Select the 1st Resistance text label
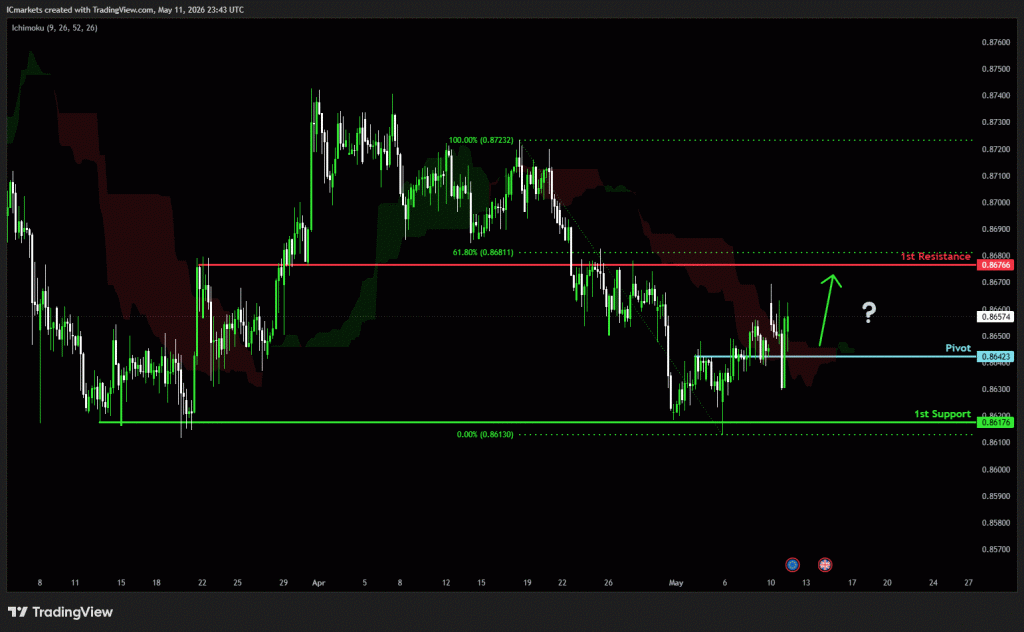Screen dimensions: 1024x632 coord(935,257)
